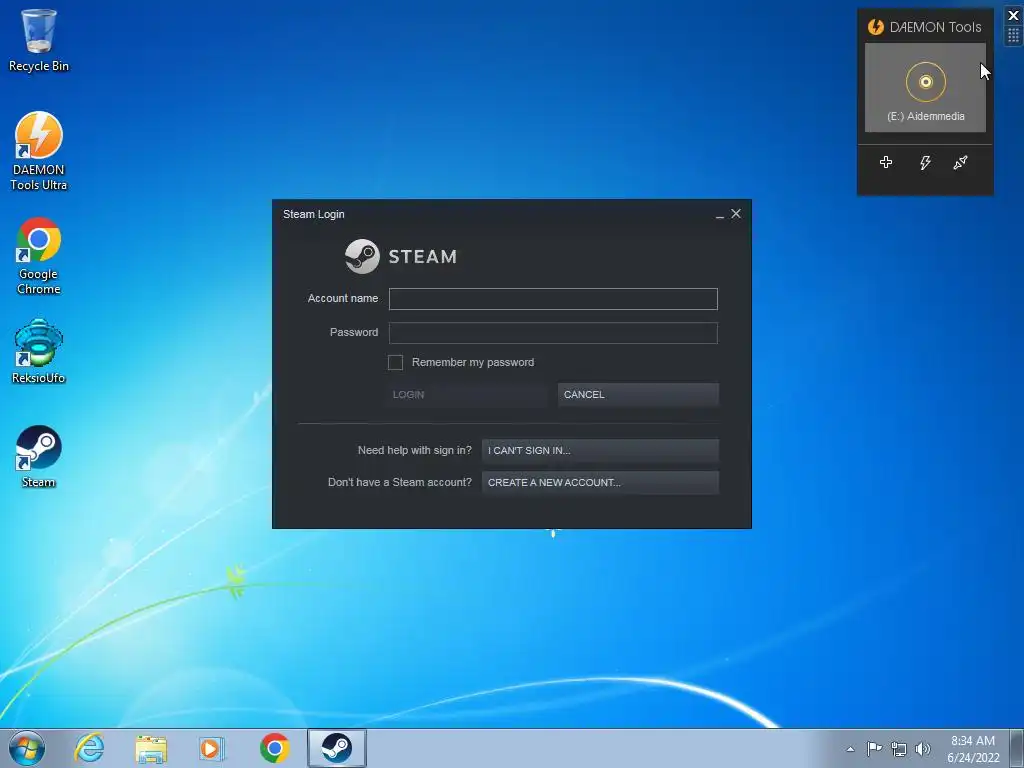Click the 'Need help with sign in?' text

(415, 450)
